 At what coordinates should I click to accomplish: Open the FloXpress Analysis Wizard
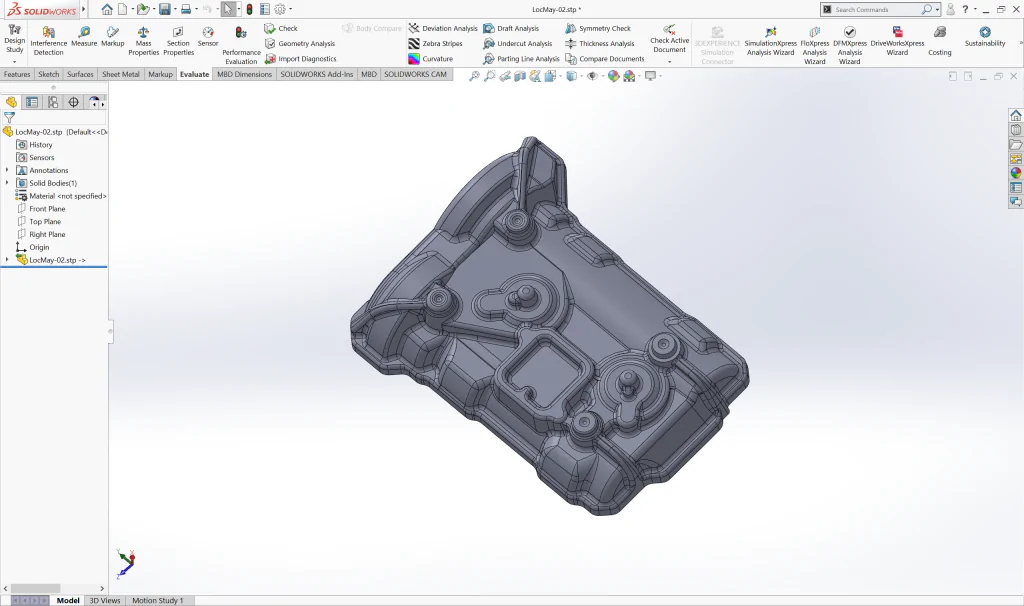click(814, 45)
